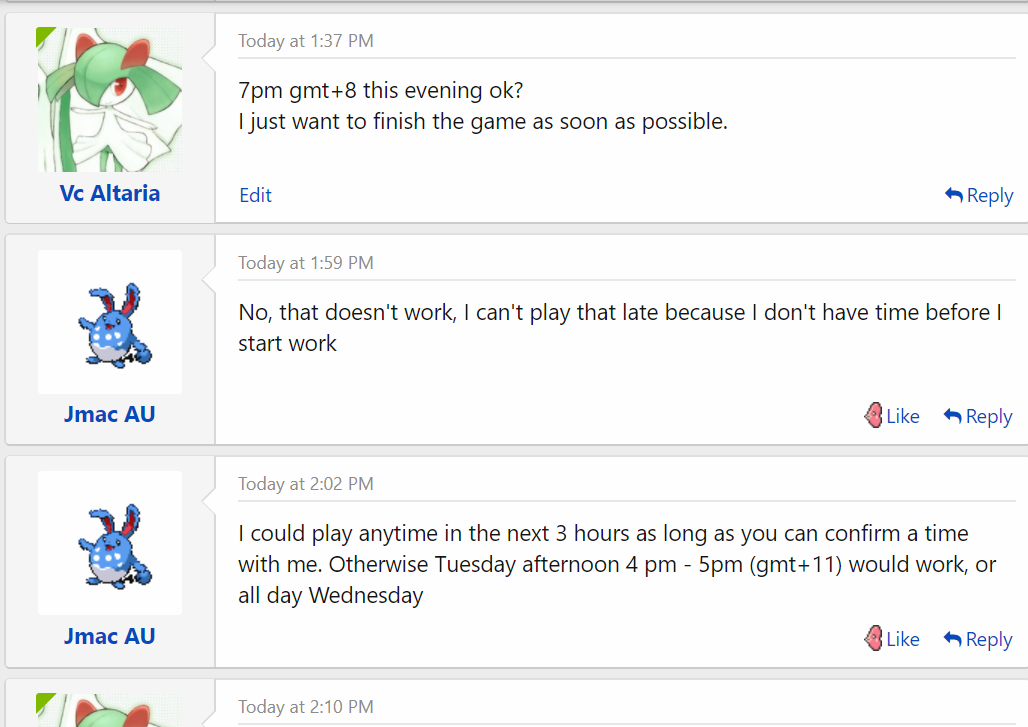Open Jmac AU's username on the 1:59 PM post
Screen dimensions: 1028x727
pos(110,414)
